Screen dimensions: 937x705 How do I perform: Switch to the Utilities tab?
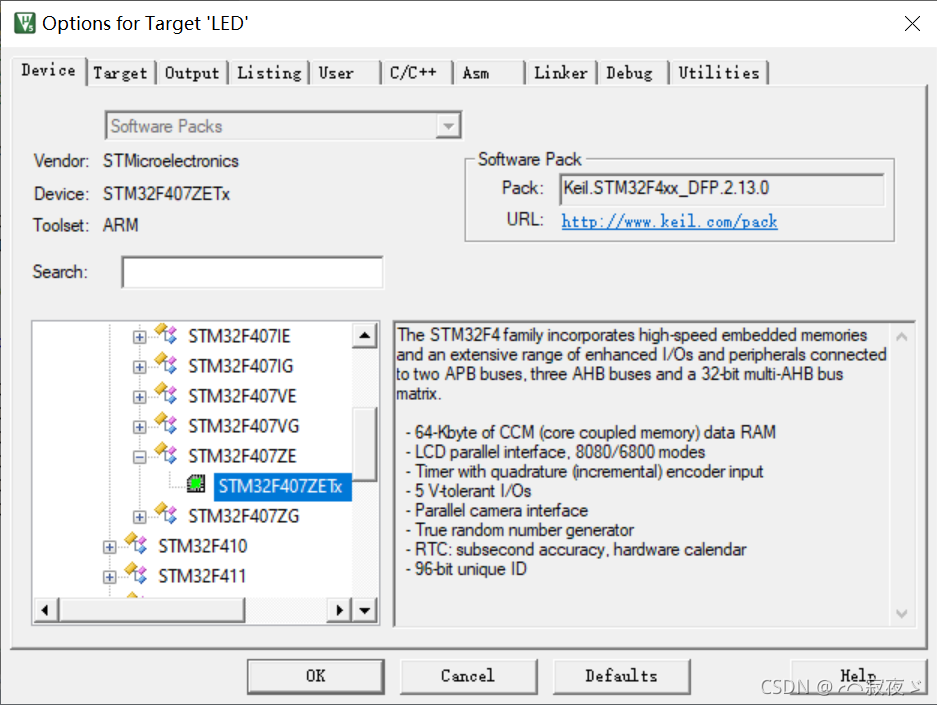coord(719,73)
